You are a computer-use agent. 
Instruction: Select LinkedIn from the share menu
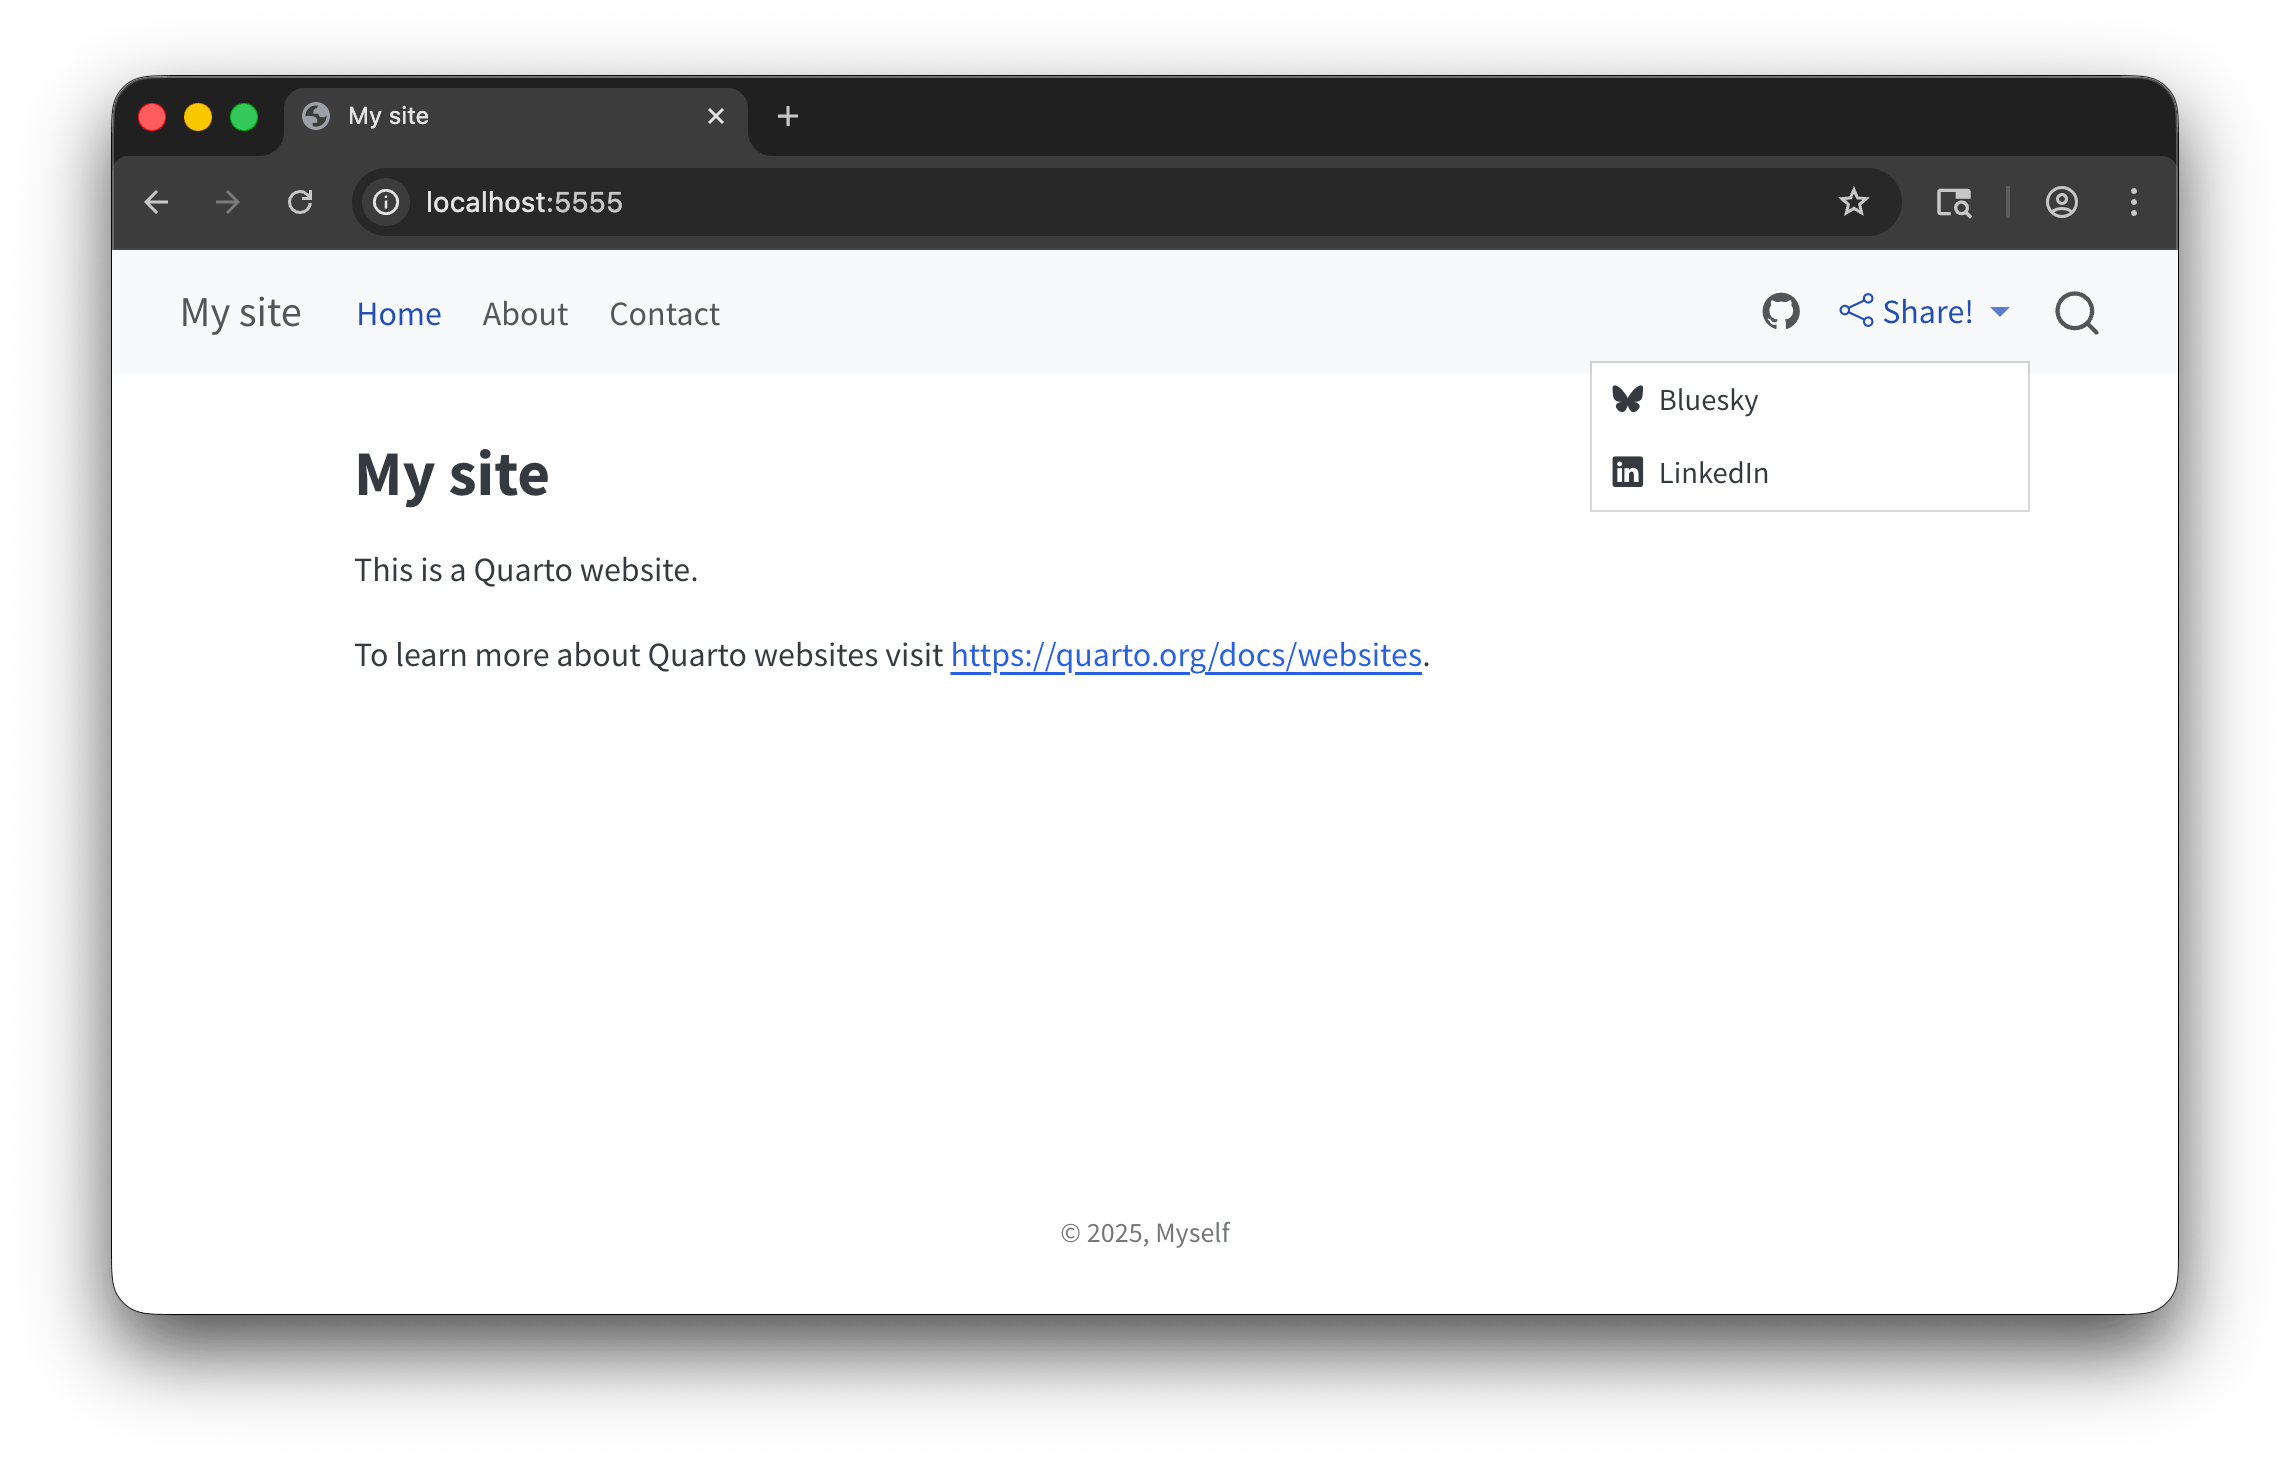(1713, 473)
